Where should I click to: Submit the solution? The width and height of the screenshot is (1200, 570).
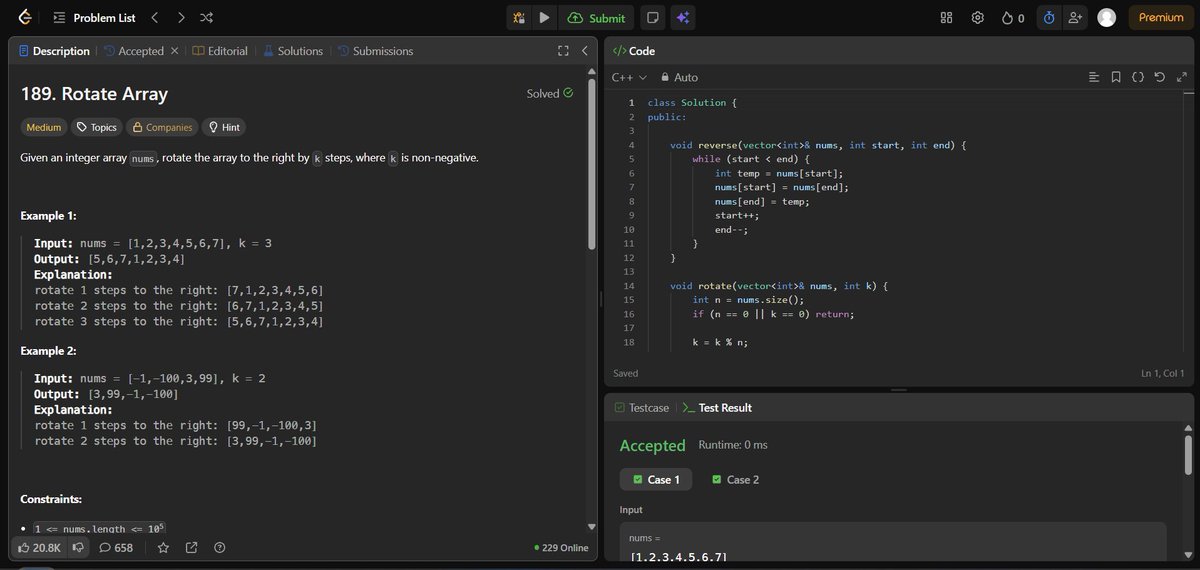click(x=597, y=18)
